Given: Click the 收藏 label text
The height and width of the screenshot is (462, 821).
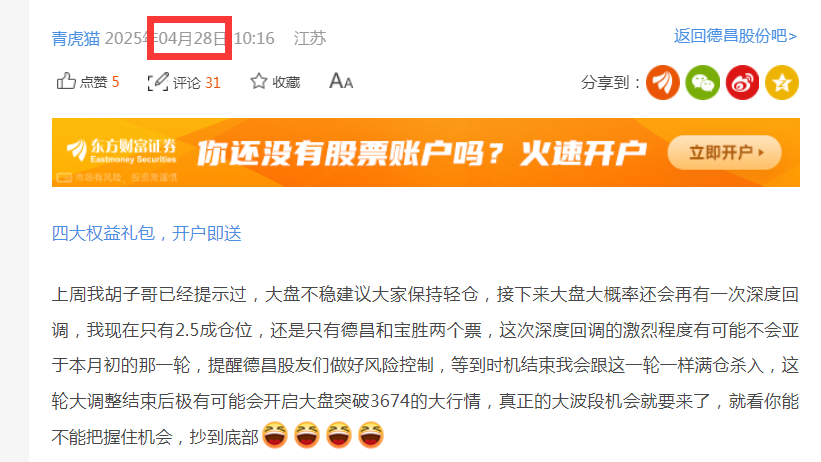Looking at the screenshot, I should (x=286, y=82).
